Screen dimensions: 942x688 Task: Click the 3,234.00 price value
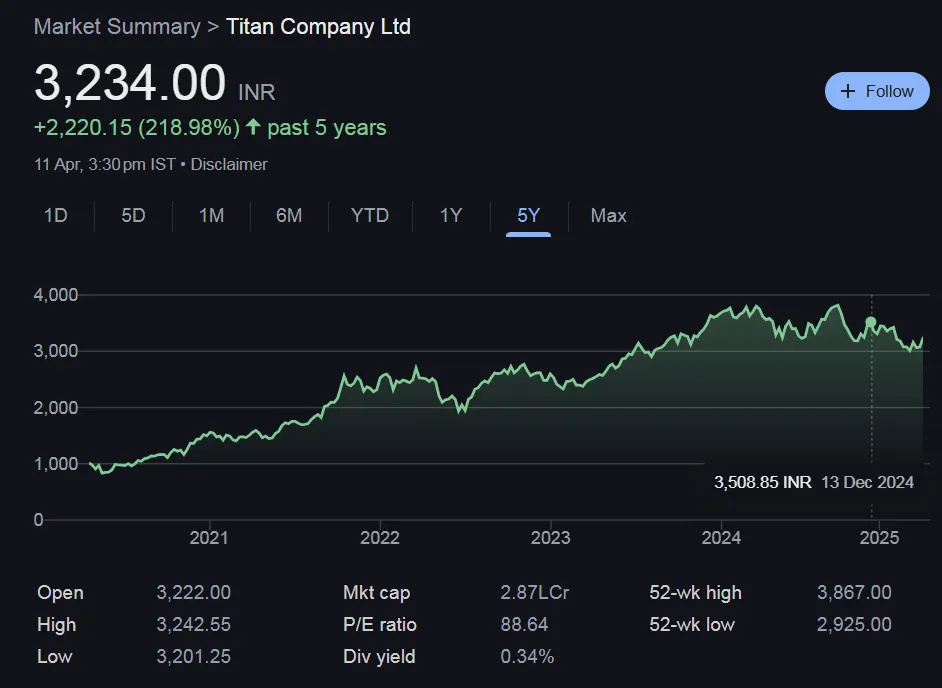(x=130, y=83)
